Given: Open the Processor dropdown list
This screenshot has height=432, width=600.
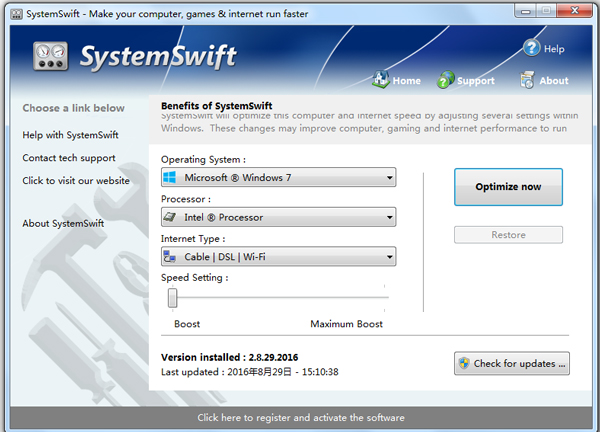Looking at the screenshot, I should tap(388, 217).
